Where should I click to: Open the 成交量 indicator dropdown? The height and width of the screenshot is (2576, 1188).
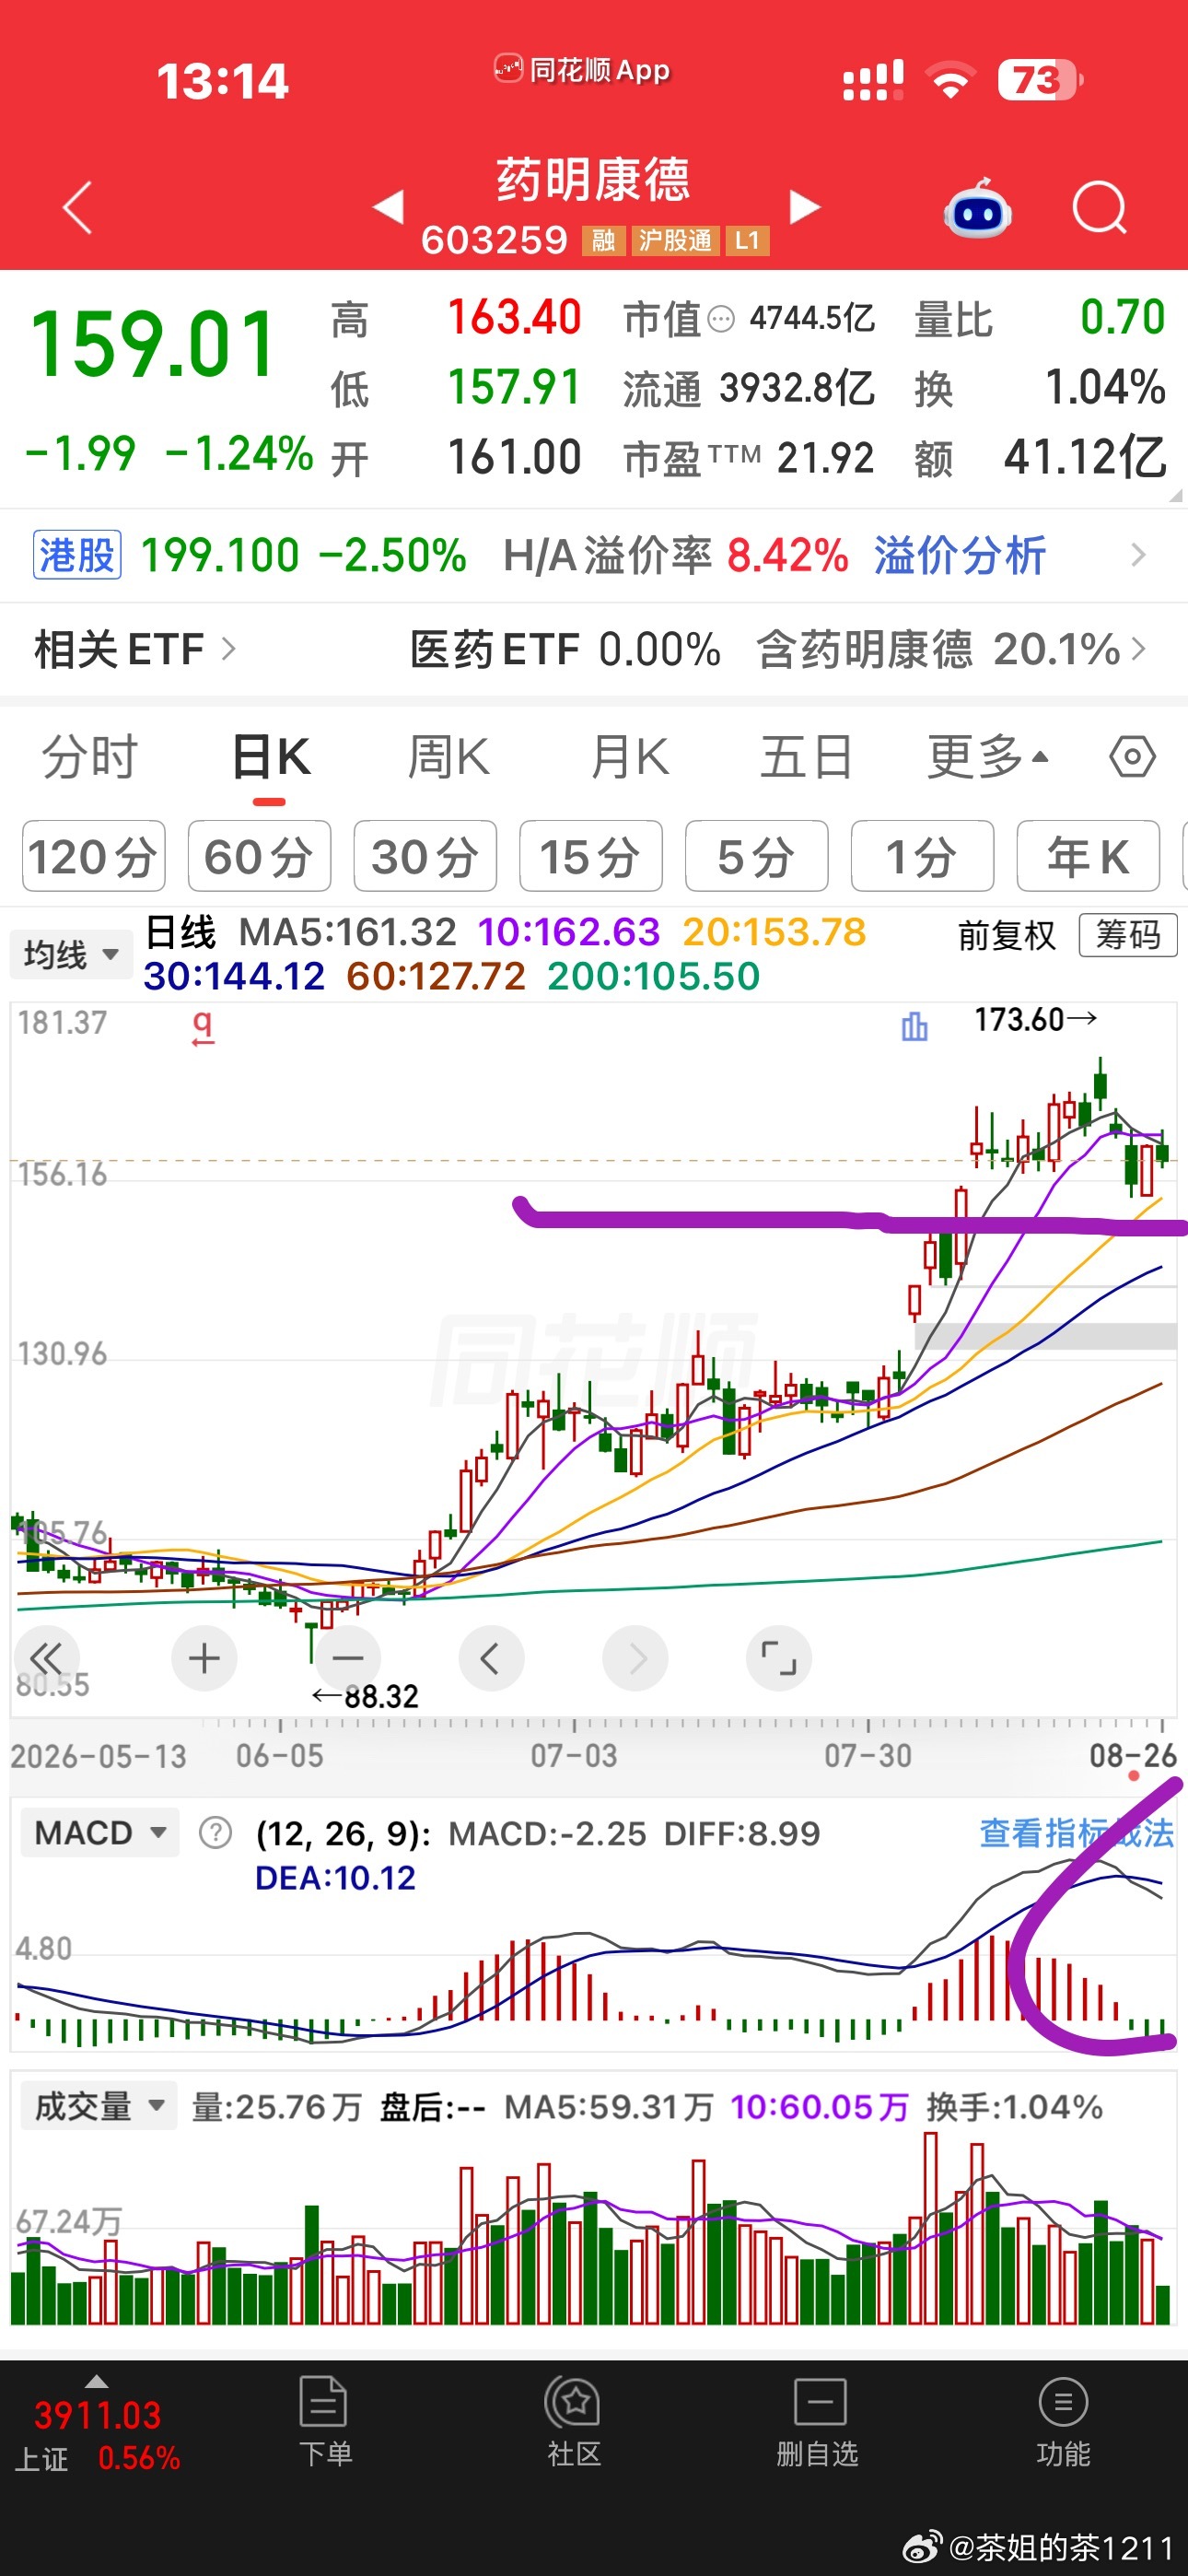100,2106
